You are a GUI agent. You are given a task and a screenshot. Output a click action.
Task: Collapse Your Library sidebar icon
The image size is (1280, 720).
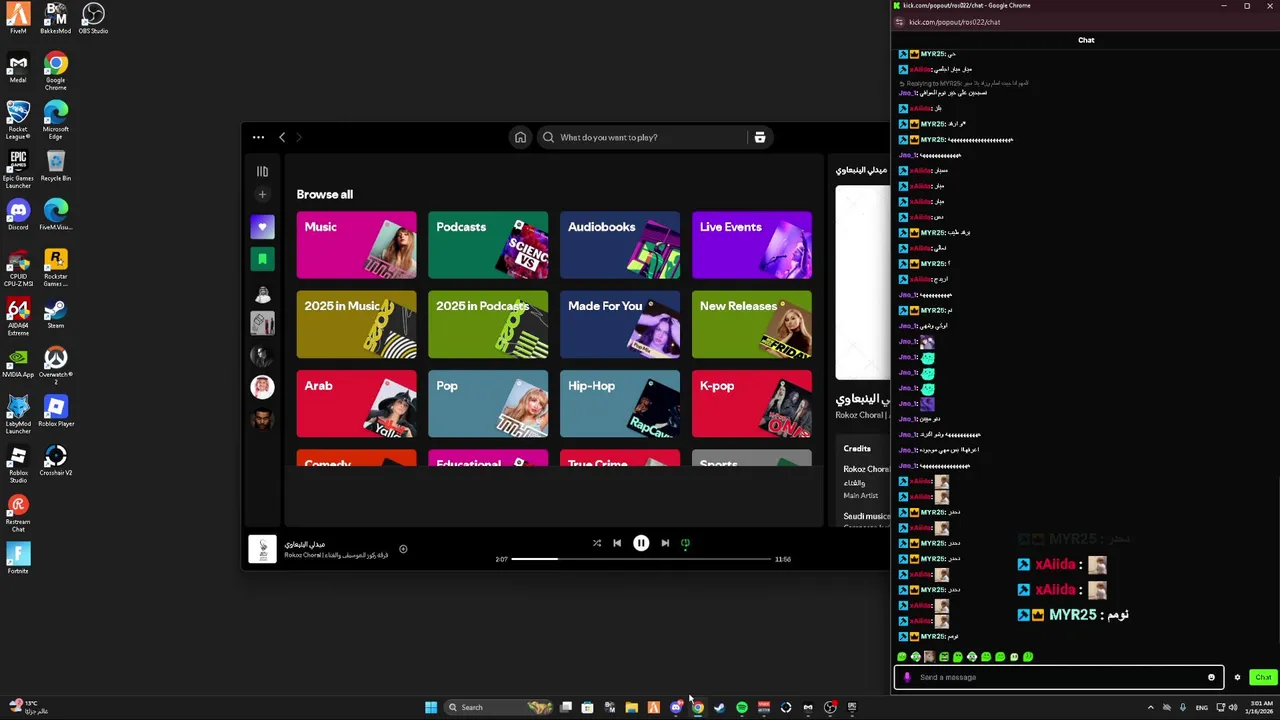[262, 172]
